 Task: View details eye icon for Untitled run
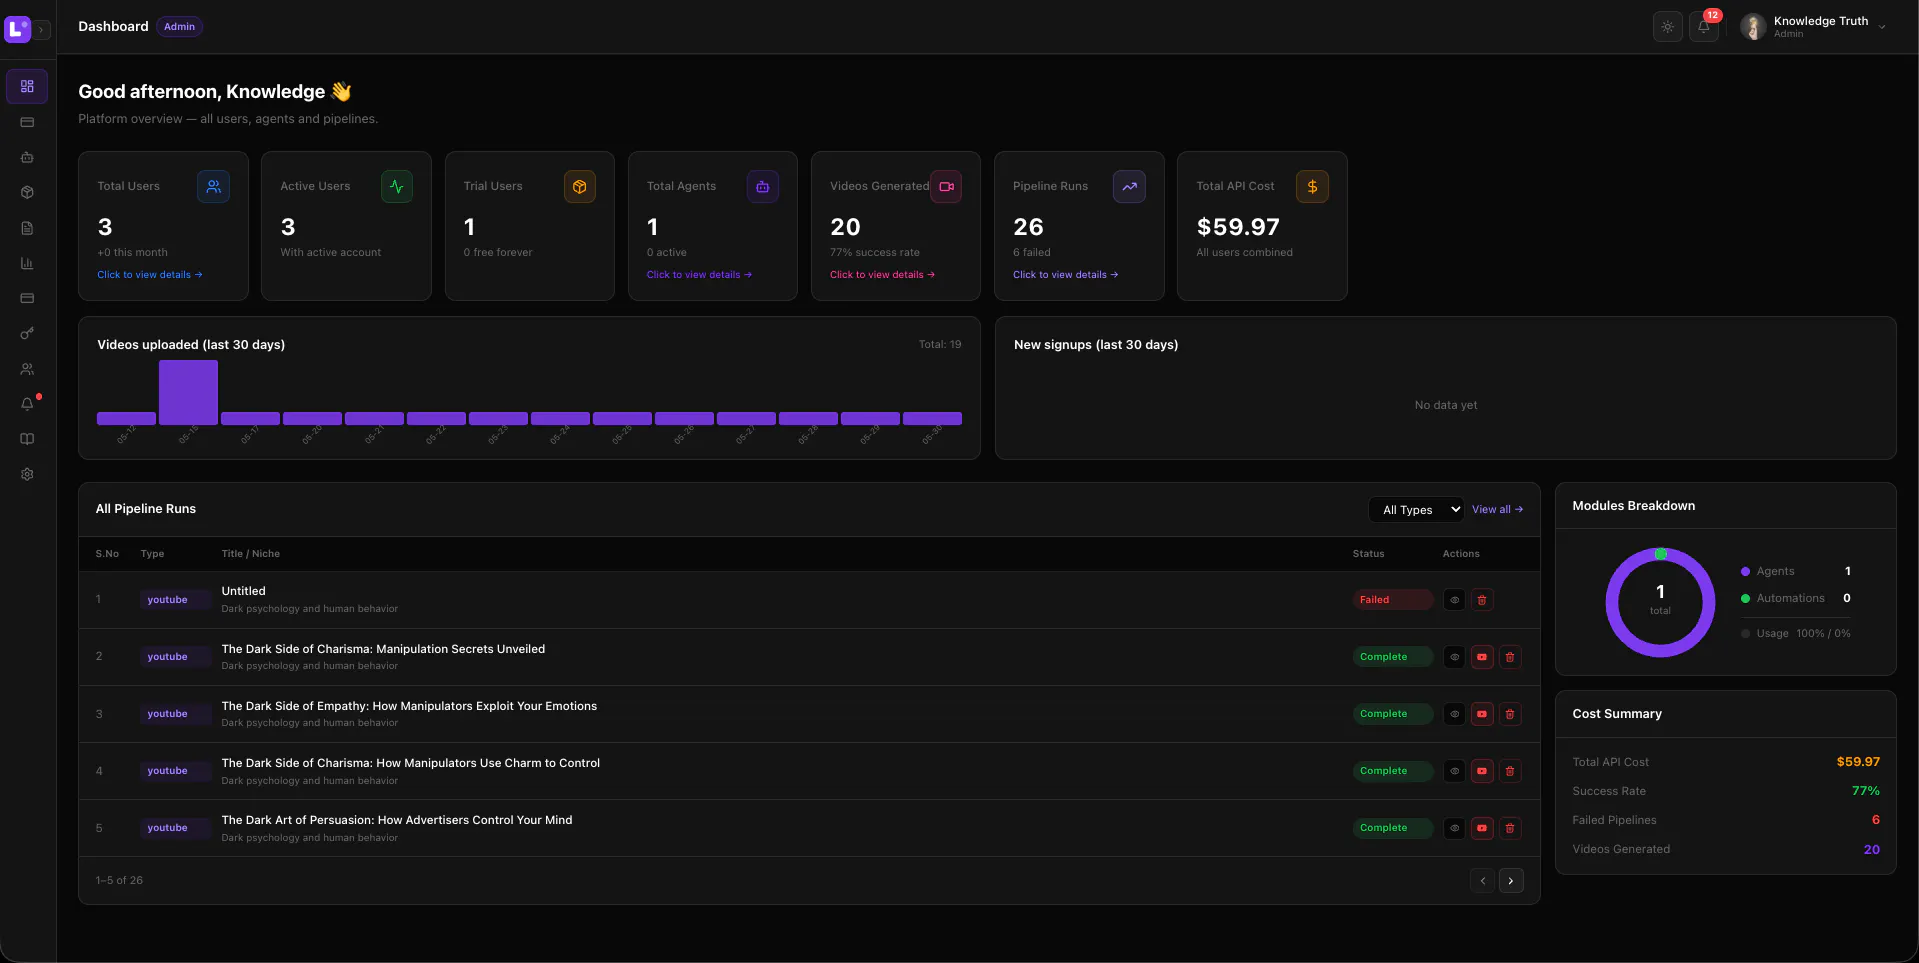pos(1454,600)
